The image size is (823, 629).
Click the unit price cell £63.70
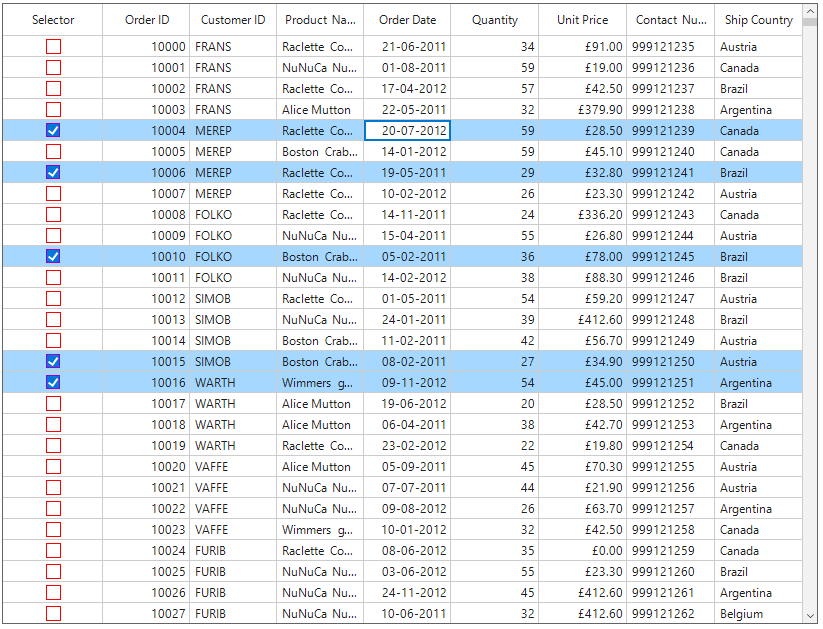coord(583,509)
